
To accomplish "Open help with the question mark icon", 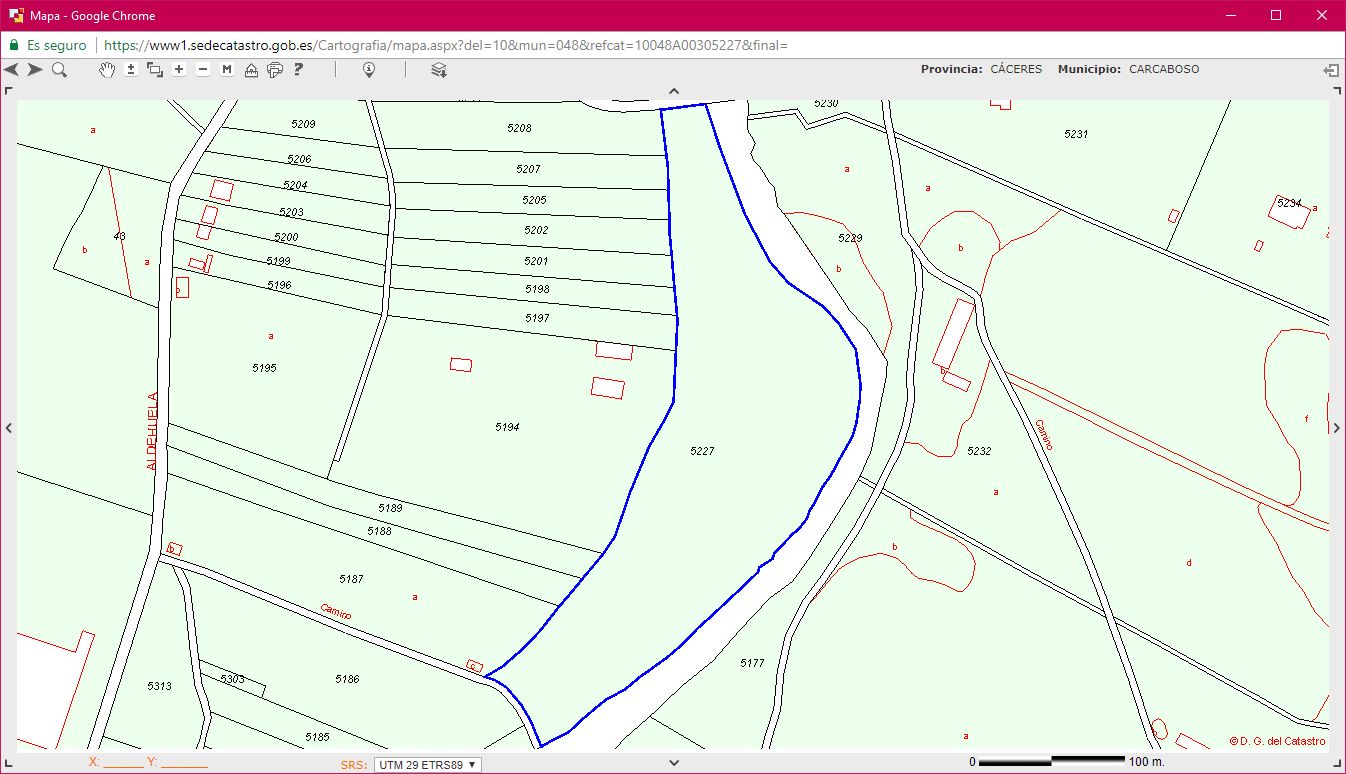I will click(x=298, y=69).
